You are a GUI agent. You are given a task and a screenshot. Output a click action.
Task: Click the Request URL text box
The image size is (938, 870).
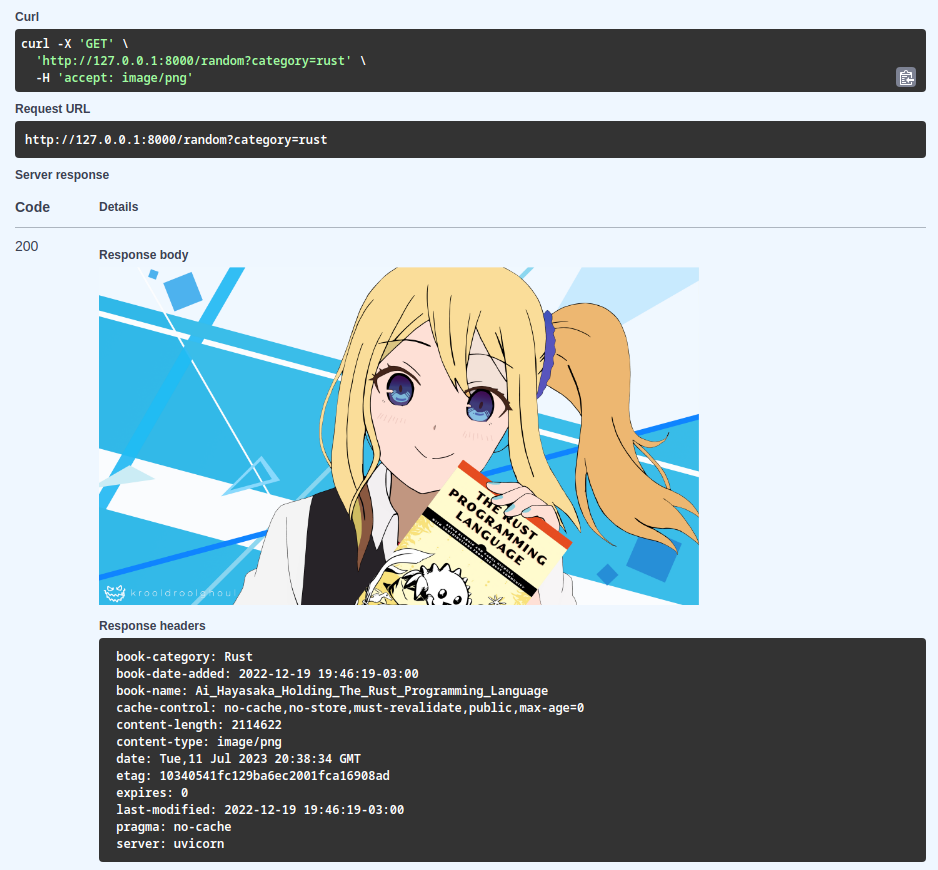pos(470,139)
